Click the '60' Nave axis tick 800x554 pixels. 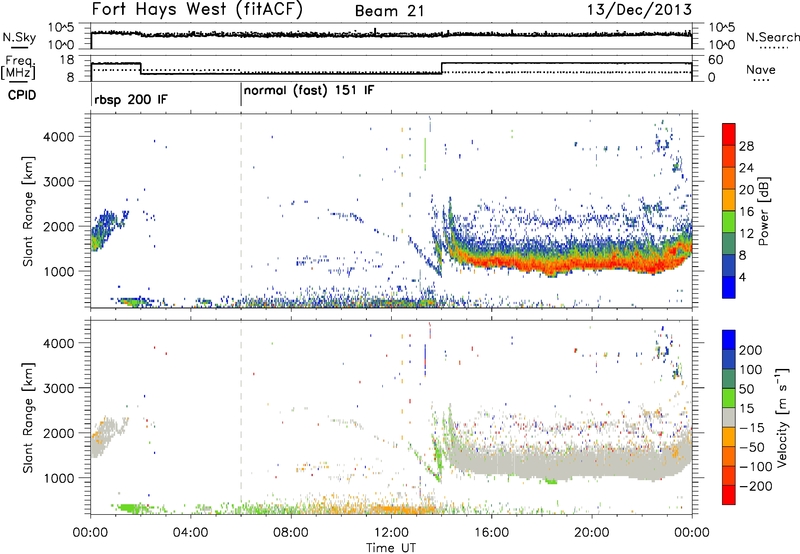[x=716, y=60]
